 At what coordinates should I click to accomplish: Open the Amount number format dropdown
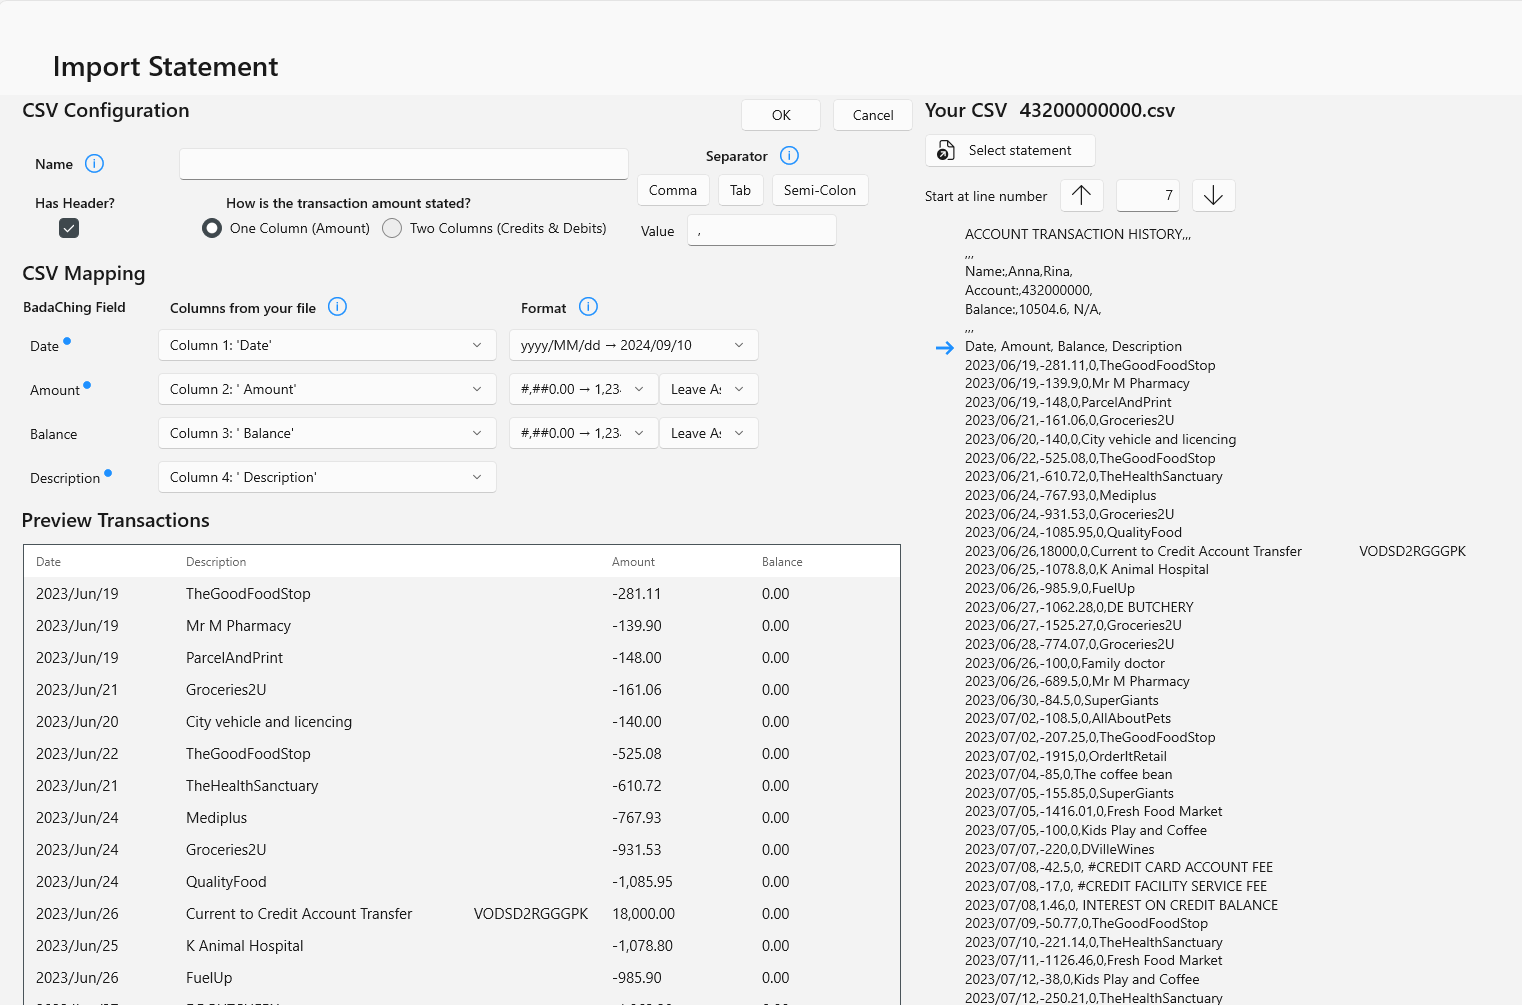583,389
